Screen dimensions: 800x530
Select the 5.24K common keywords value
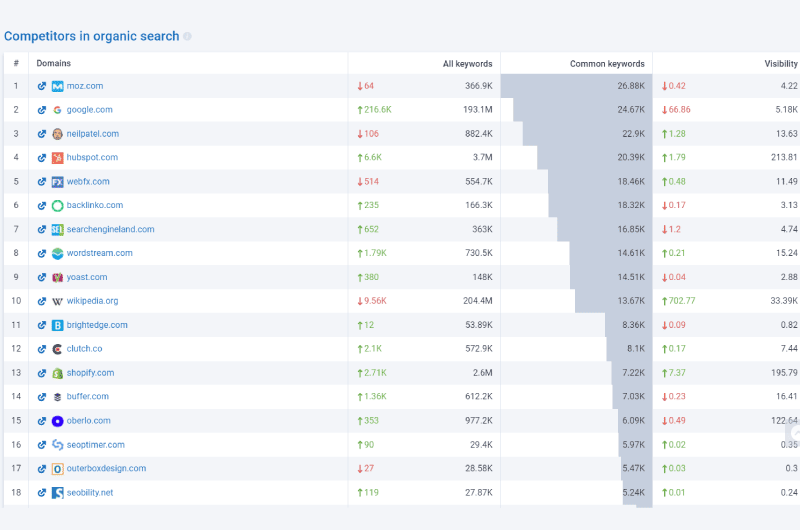(634, 492)
